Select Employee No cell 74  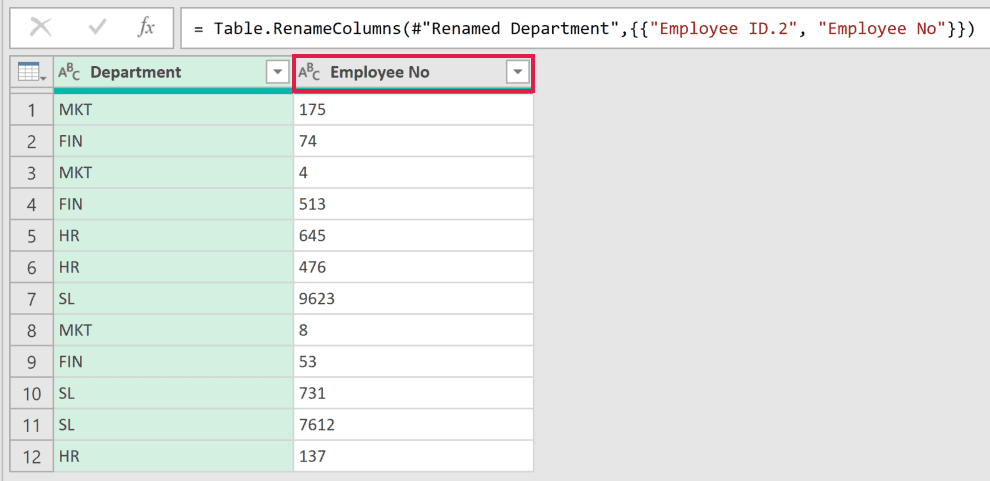click(x=414, y=142)
